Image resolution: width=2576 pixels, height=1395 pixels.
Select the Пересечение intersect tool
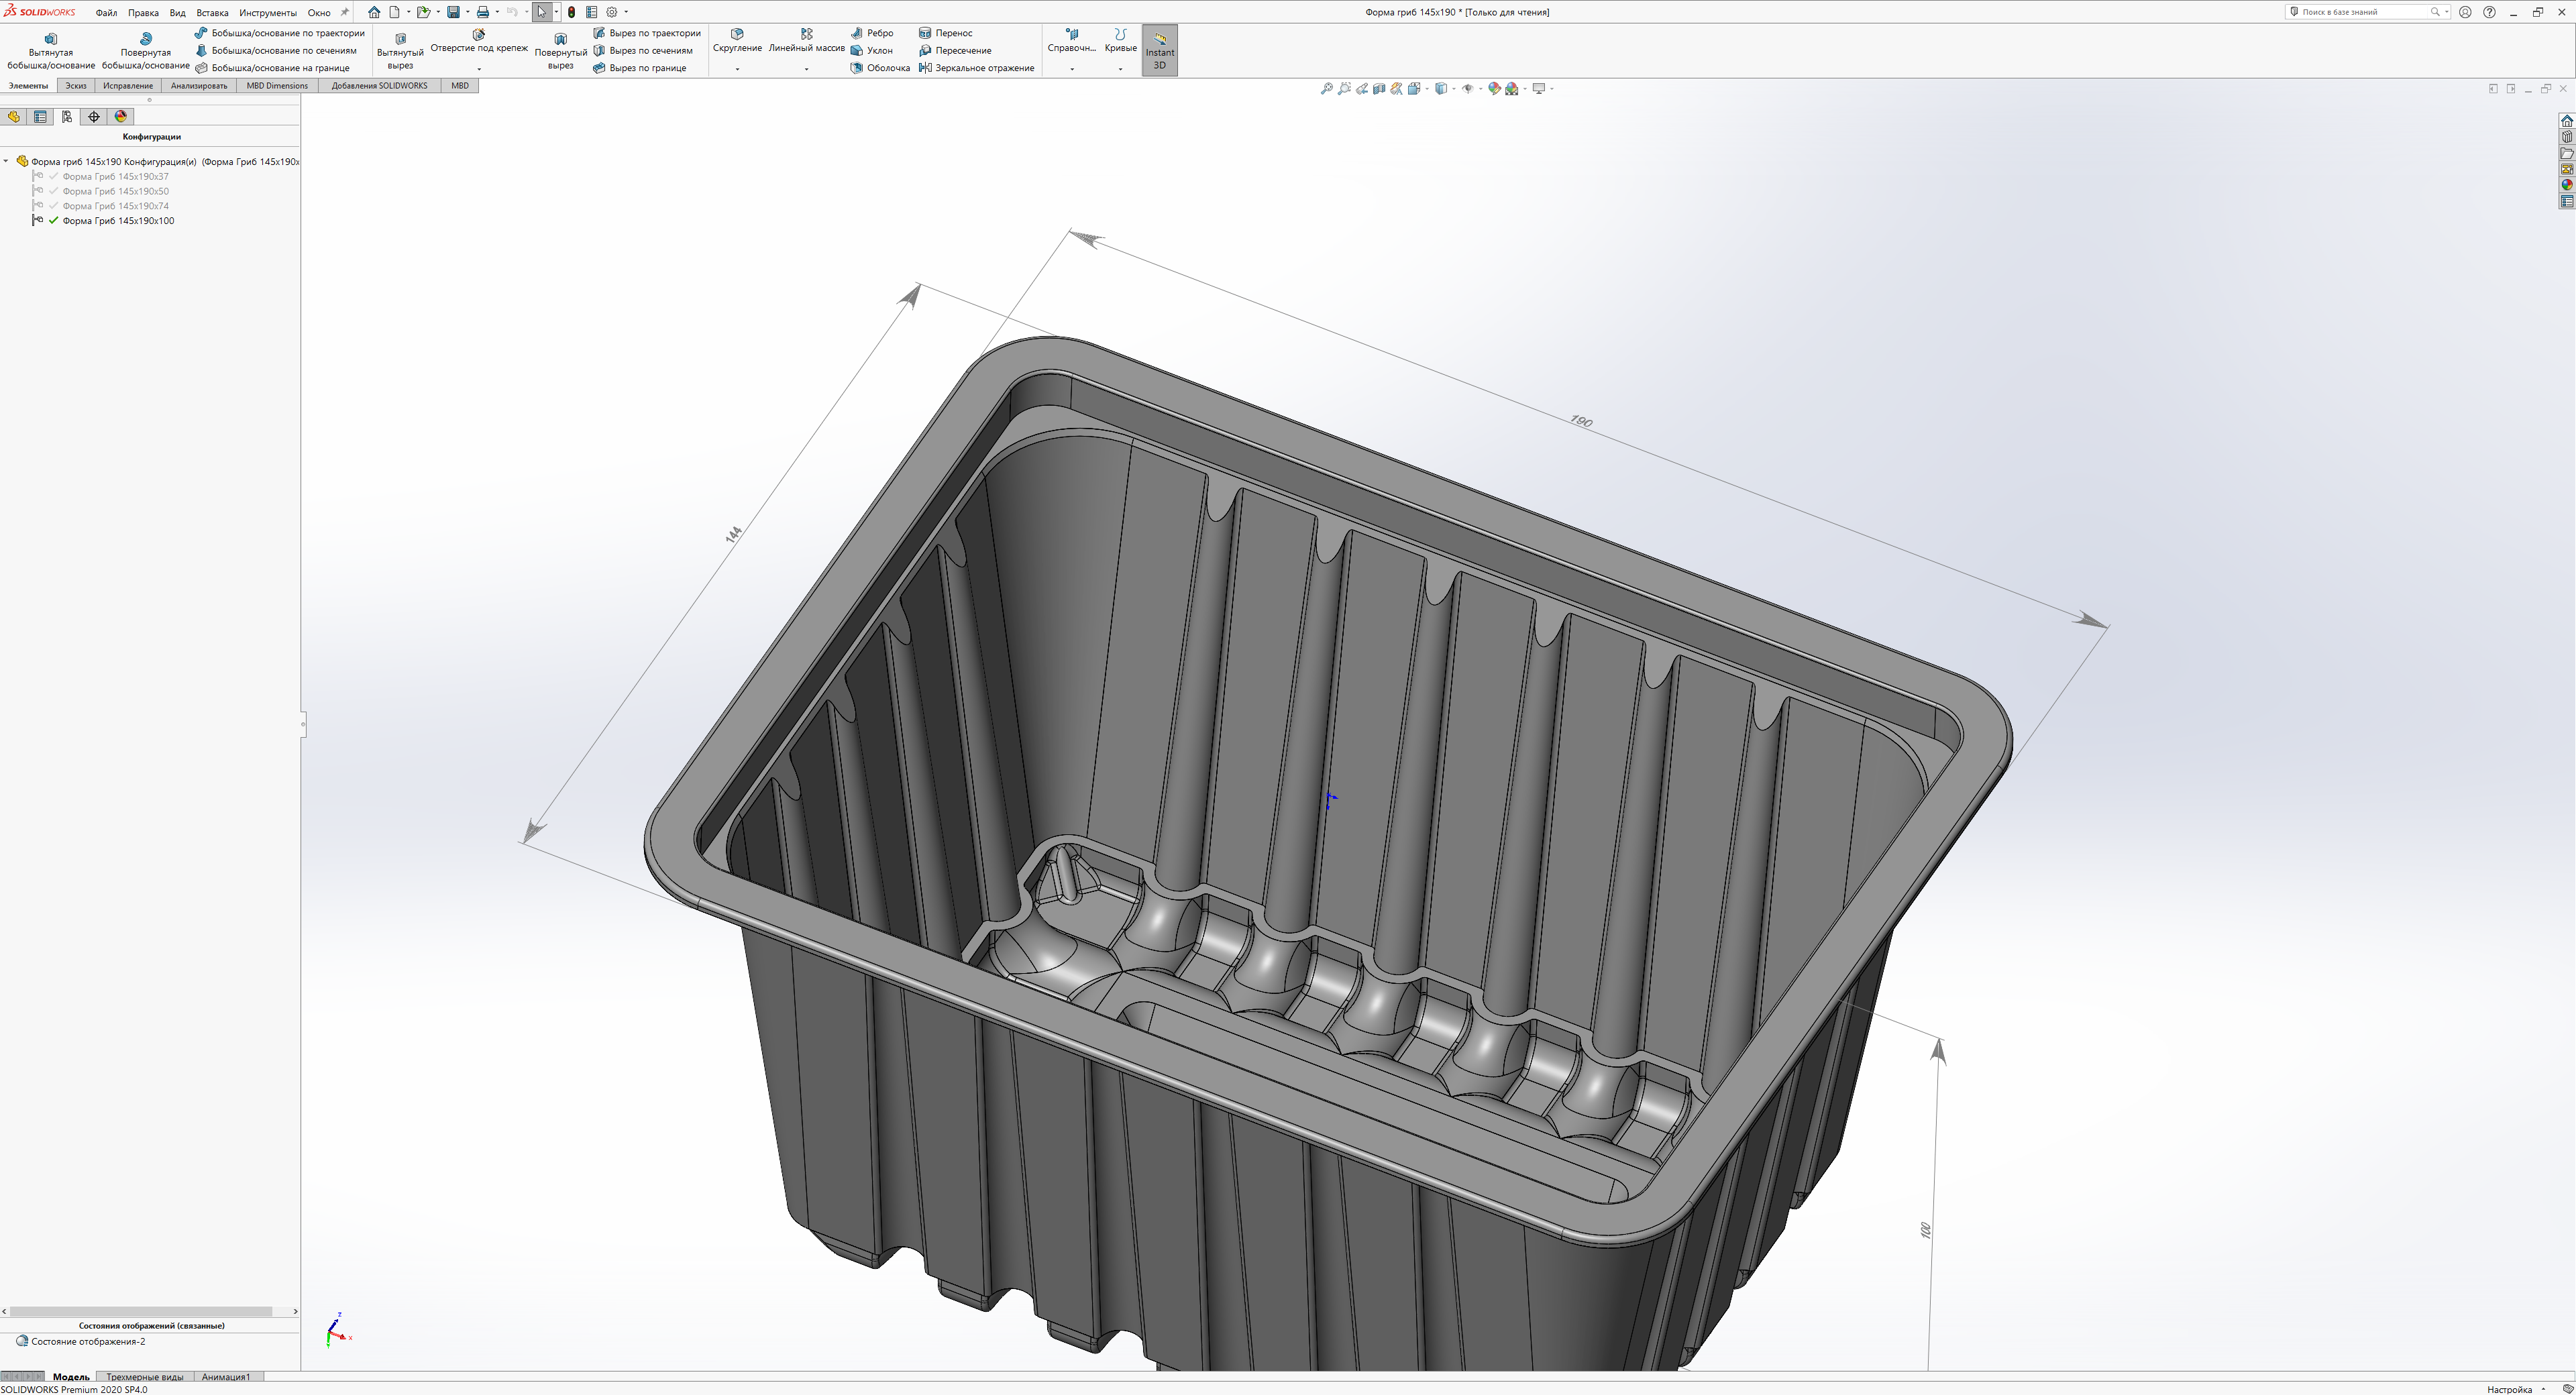[x=955, y=50]
